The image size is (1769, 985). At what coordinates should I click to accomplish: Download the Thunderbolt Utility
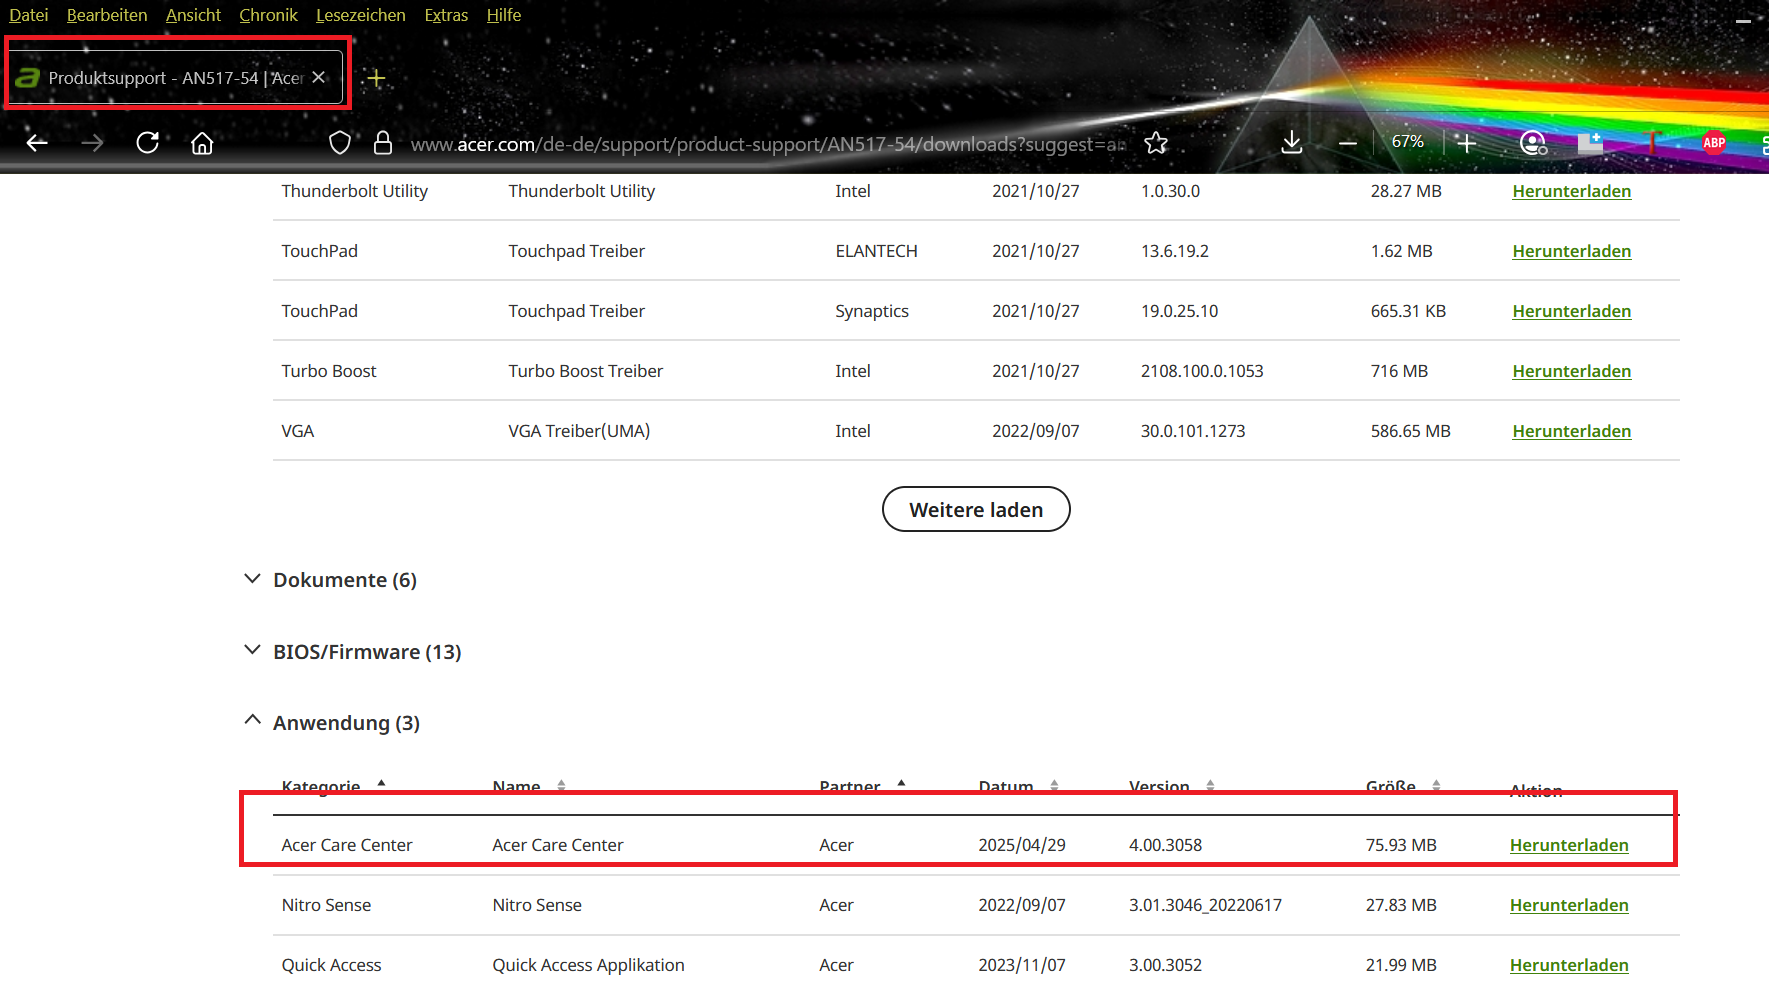pos(1571,191)
